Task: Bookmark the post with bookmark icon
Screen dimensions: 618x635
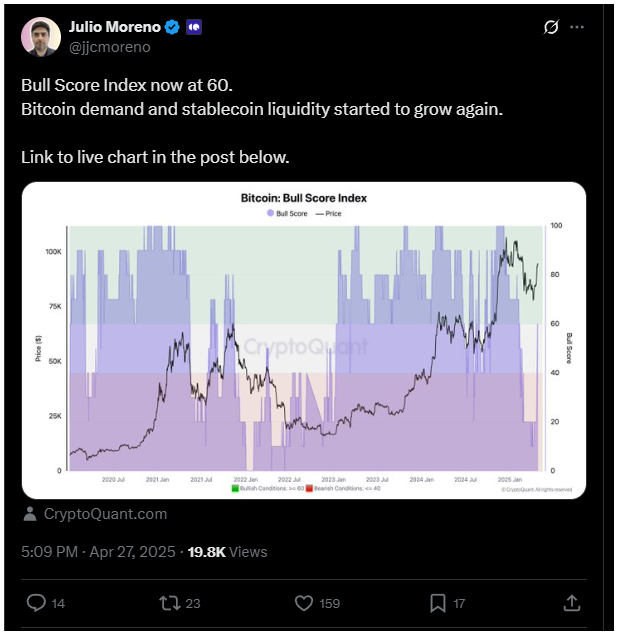Action: [438, 603]
